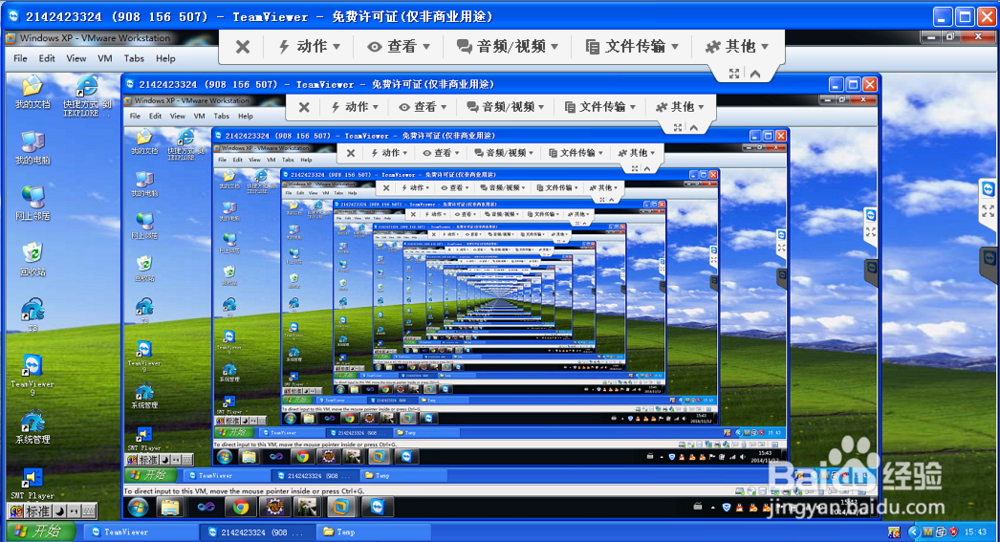
Task: Toggle half/full width moon on outermost IME bar
Action: (59, 511)
